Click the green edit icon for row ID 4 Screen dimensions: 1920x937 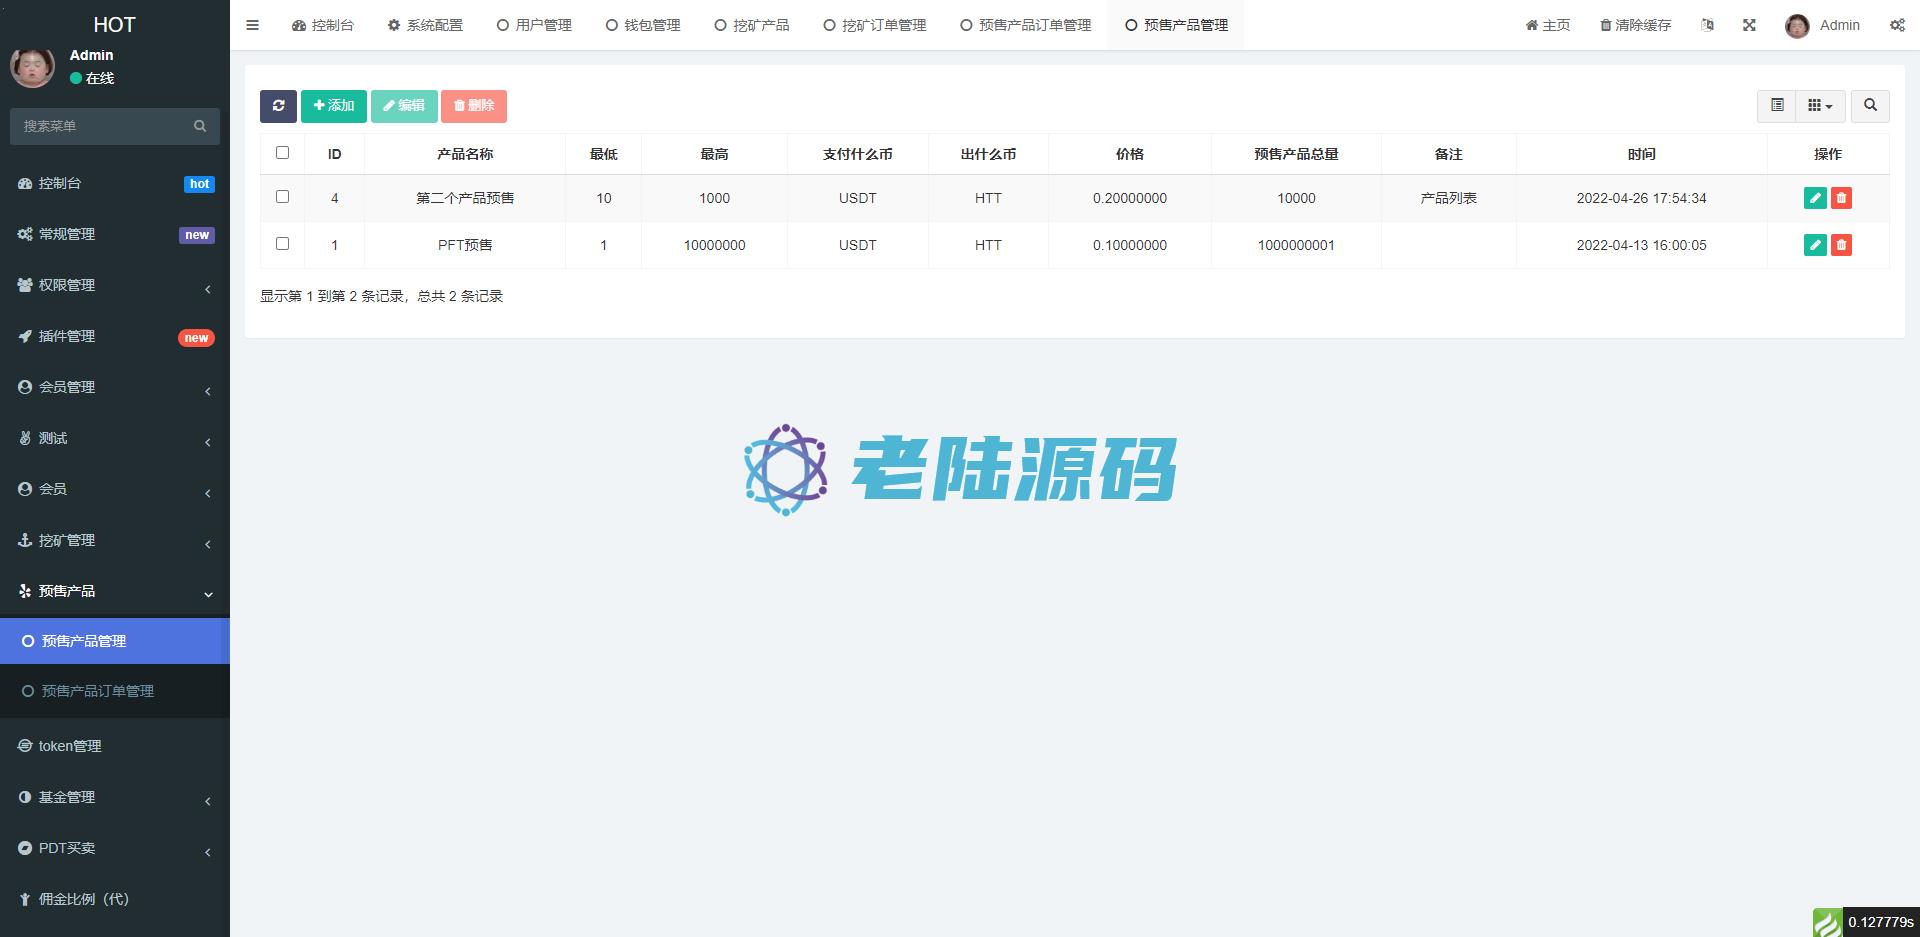coord(1815,198)
